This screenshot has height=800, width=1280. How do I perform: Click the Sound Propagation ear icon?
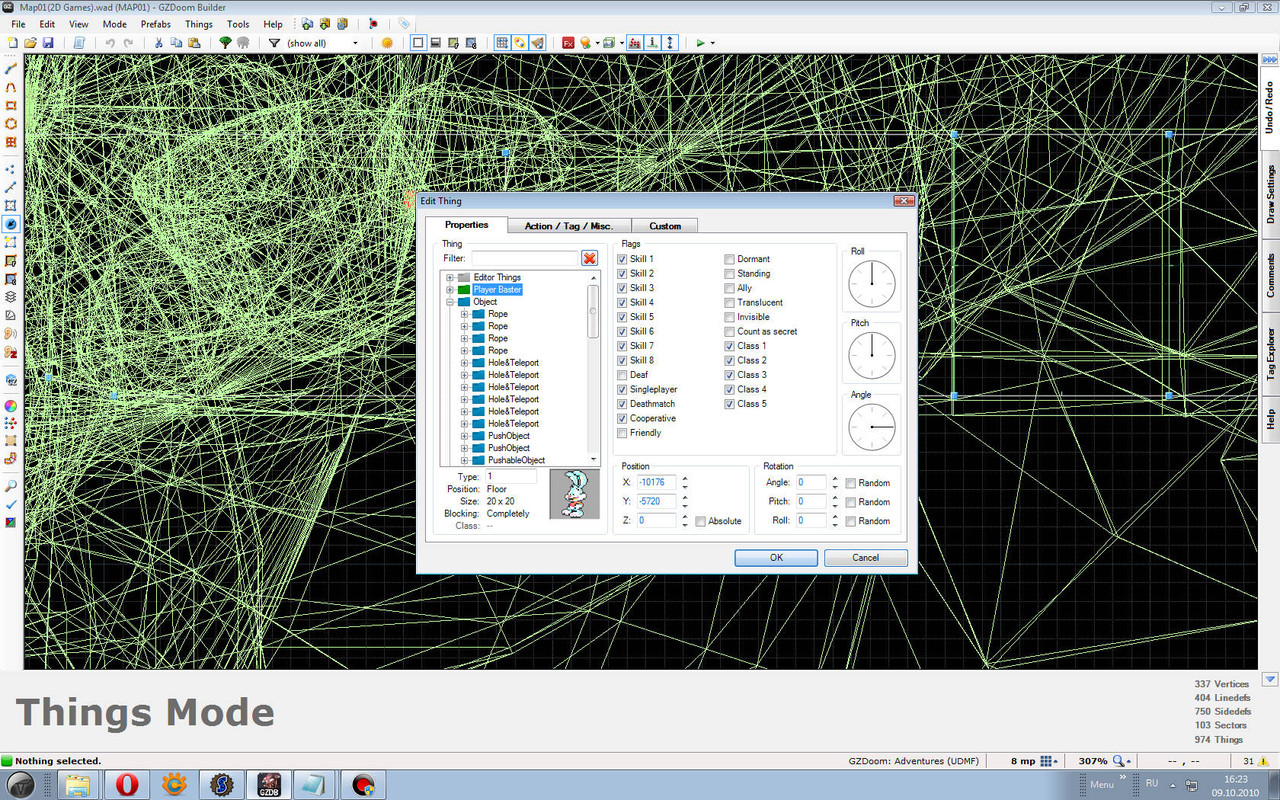(x=11, y=333)
